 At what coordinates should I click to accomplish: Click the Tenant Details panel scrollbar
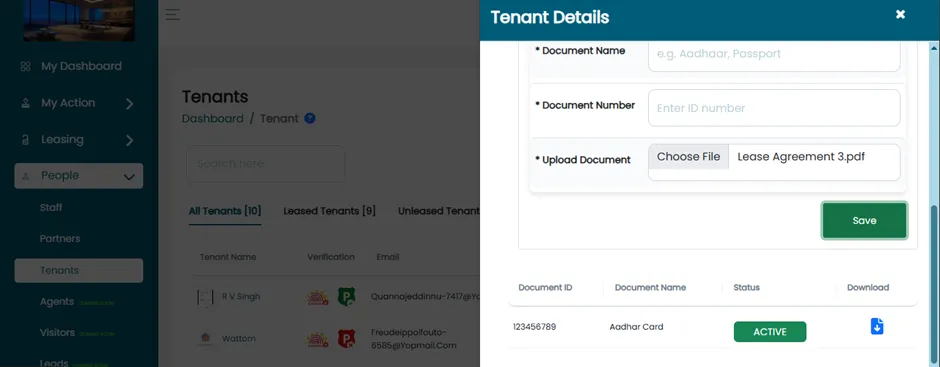pyautogui.click(x=935, y=285)
